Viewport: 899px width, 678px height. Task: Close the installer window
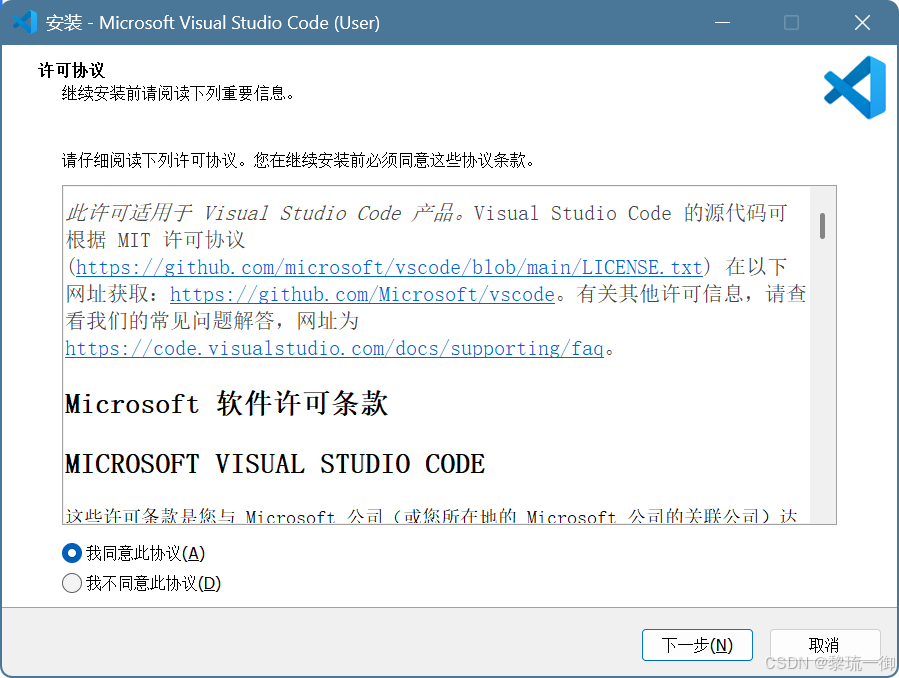click(x=862, y=23)
